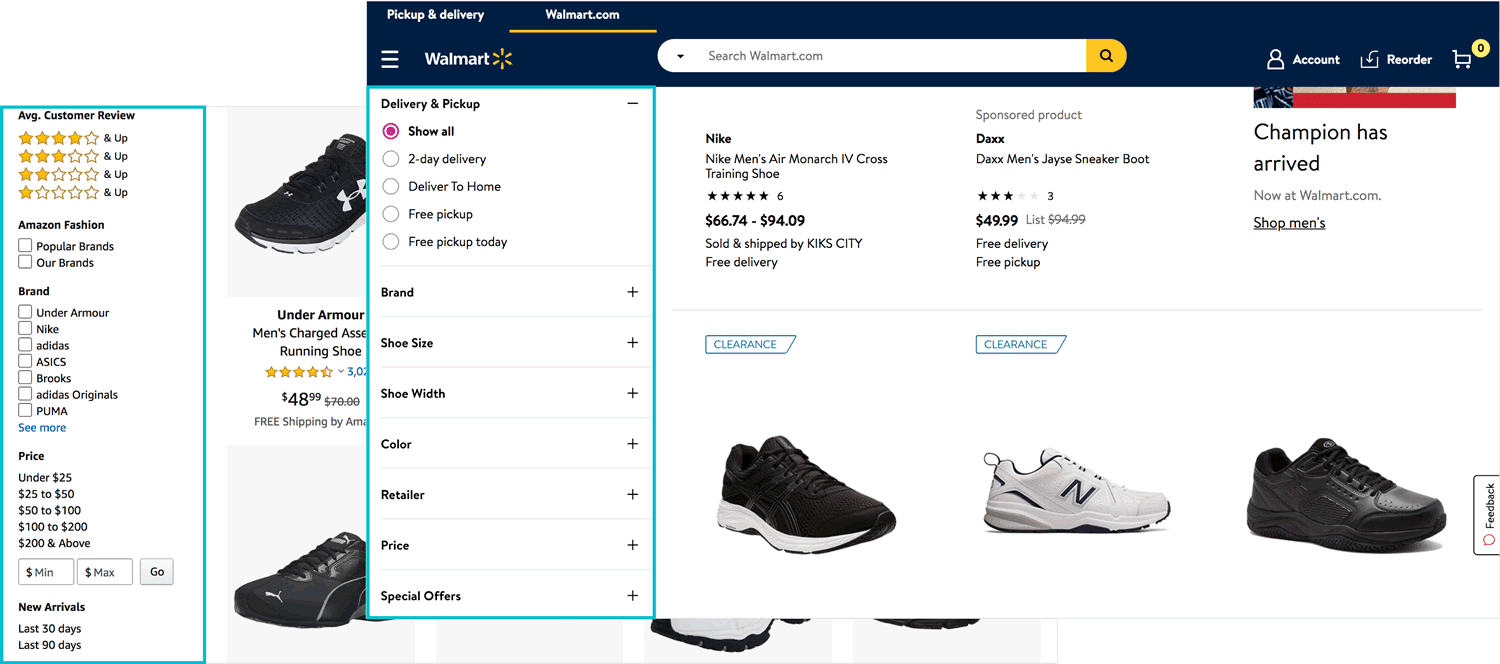1500x664 pixels.
Task: Filter Amazon price $25 to $50
Action: tap(46, 494)
